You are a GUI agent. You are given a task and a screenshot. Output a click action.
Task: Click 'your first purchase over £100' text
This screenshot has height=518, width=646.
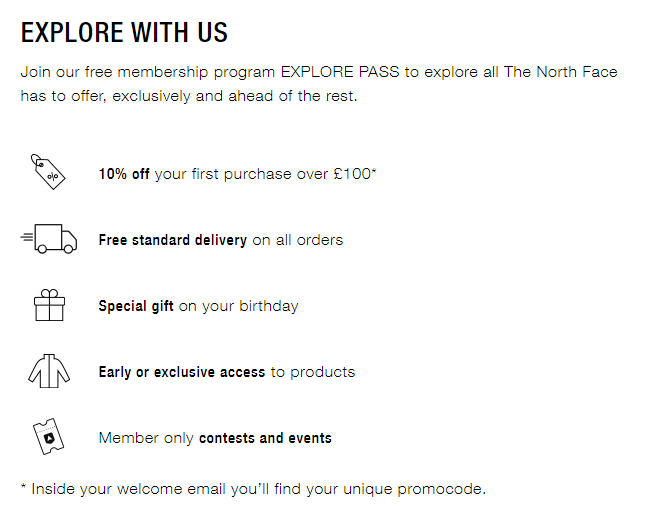[265, 174]
